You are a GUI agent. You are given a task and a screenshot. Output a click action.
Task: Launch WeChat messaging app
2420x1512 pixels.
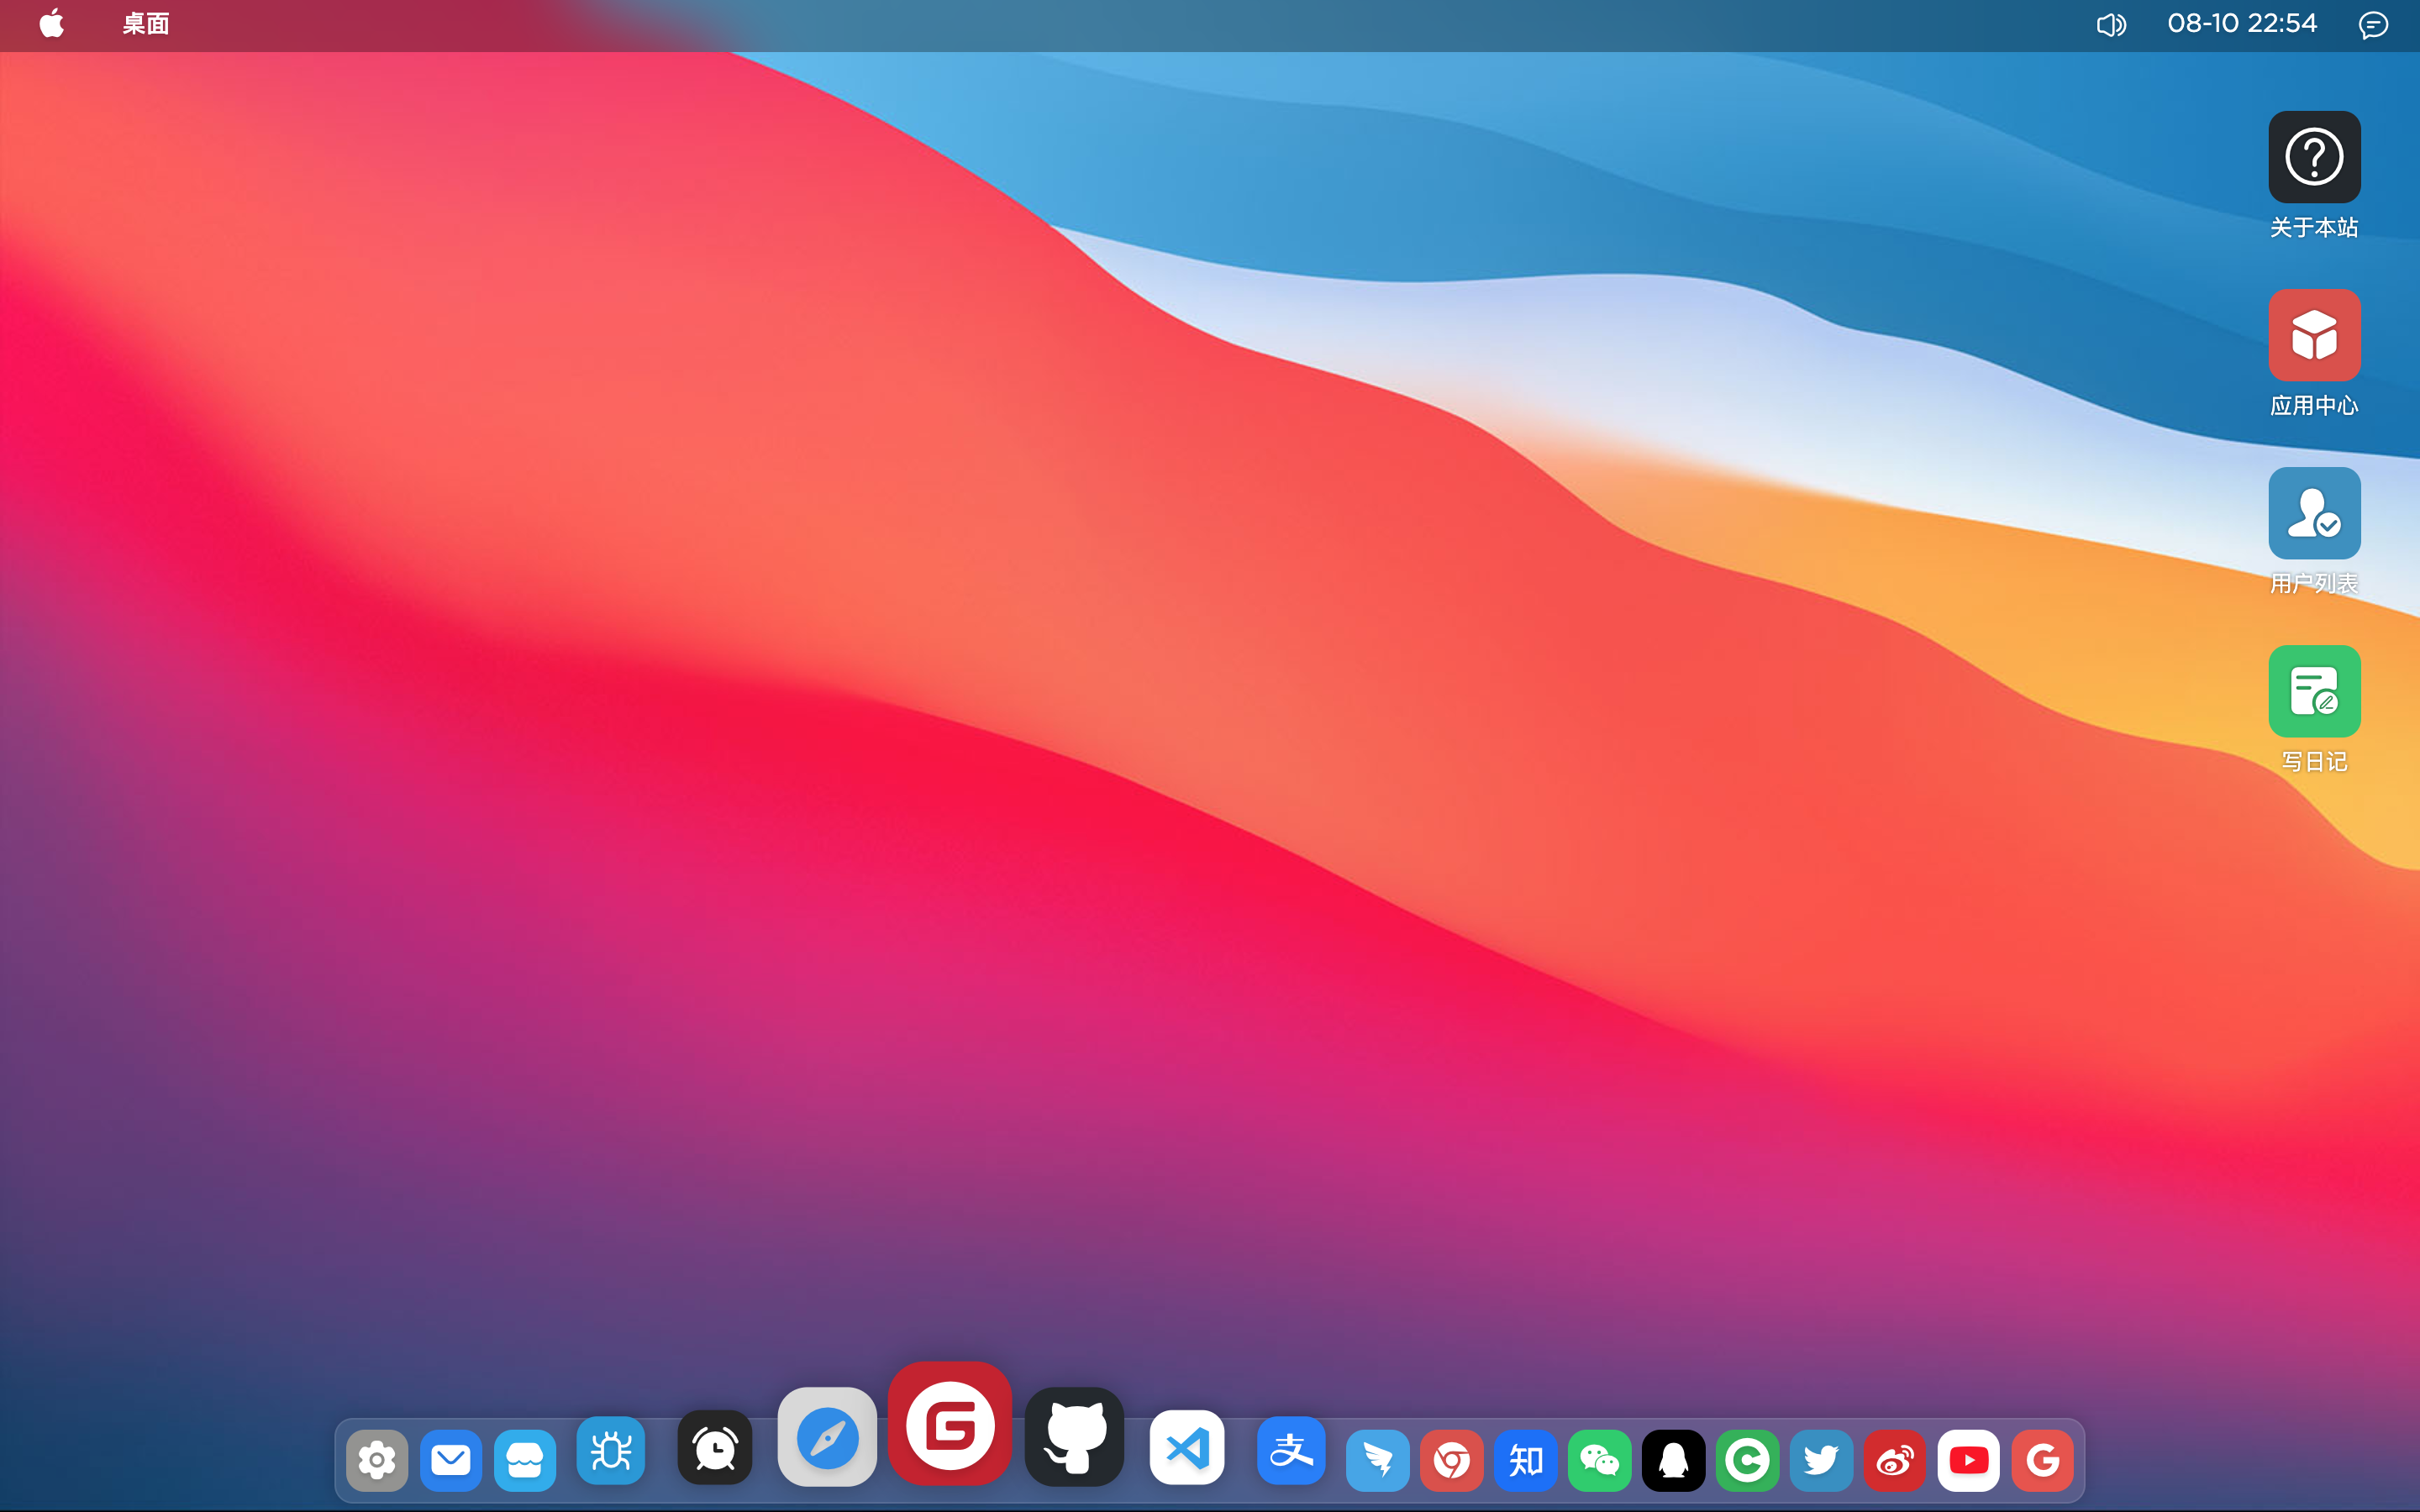[1597, 1460]
